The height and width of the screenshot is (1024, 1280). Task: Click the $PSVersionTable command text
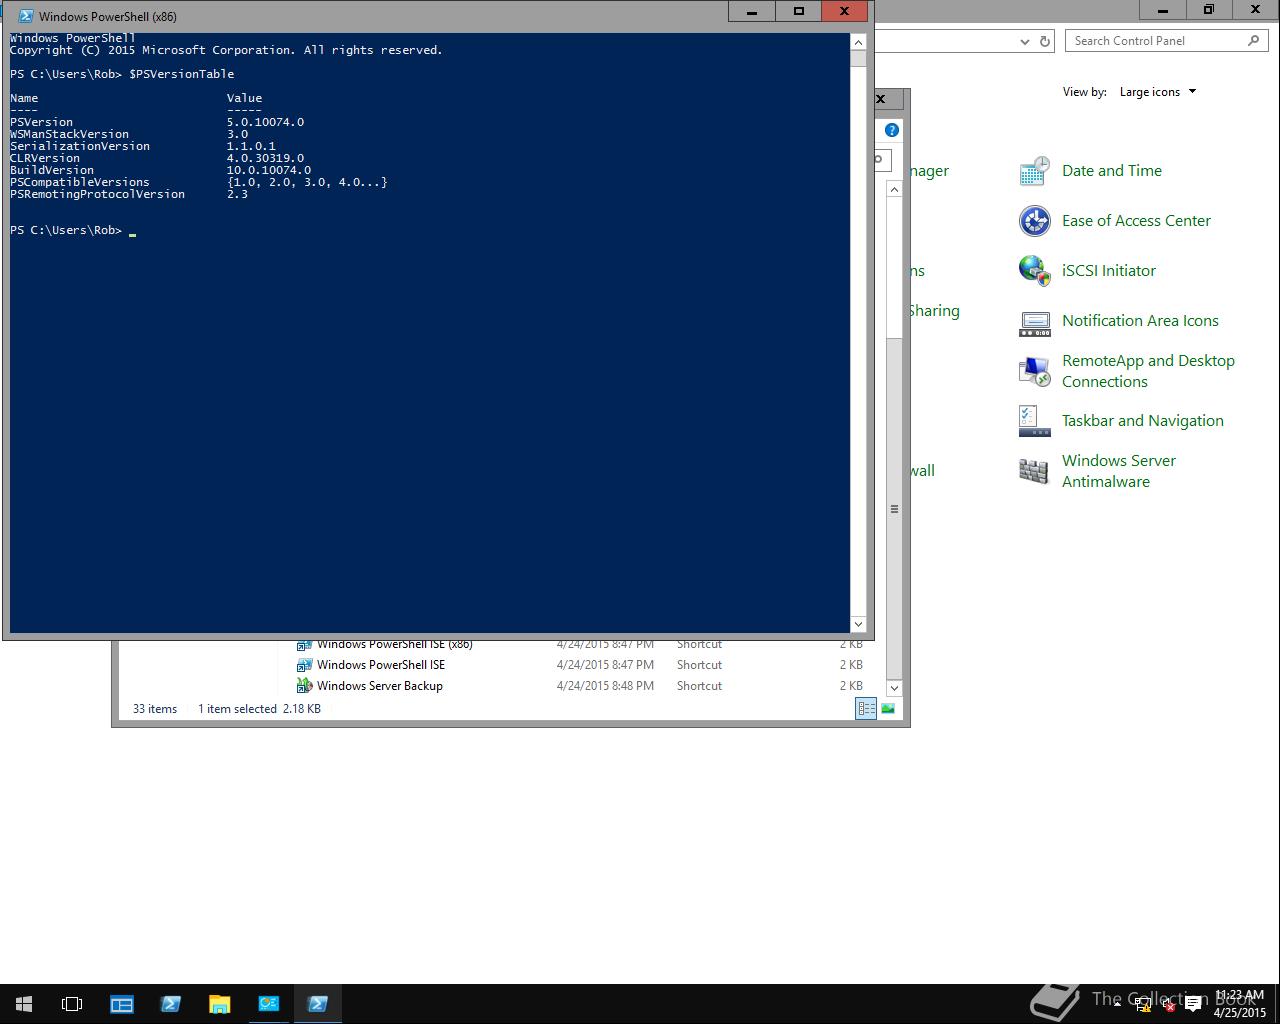[181, 74]
